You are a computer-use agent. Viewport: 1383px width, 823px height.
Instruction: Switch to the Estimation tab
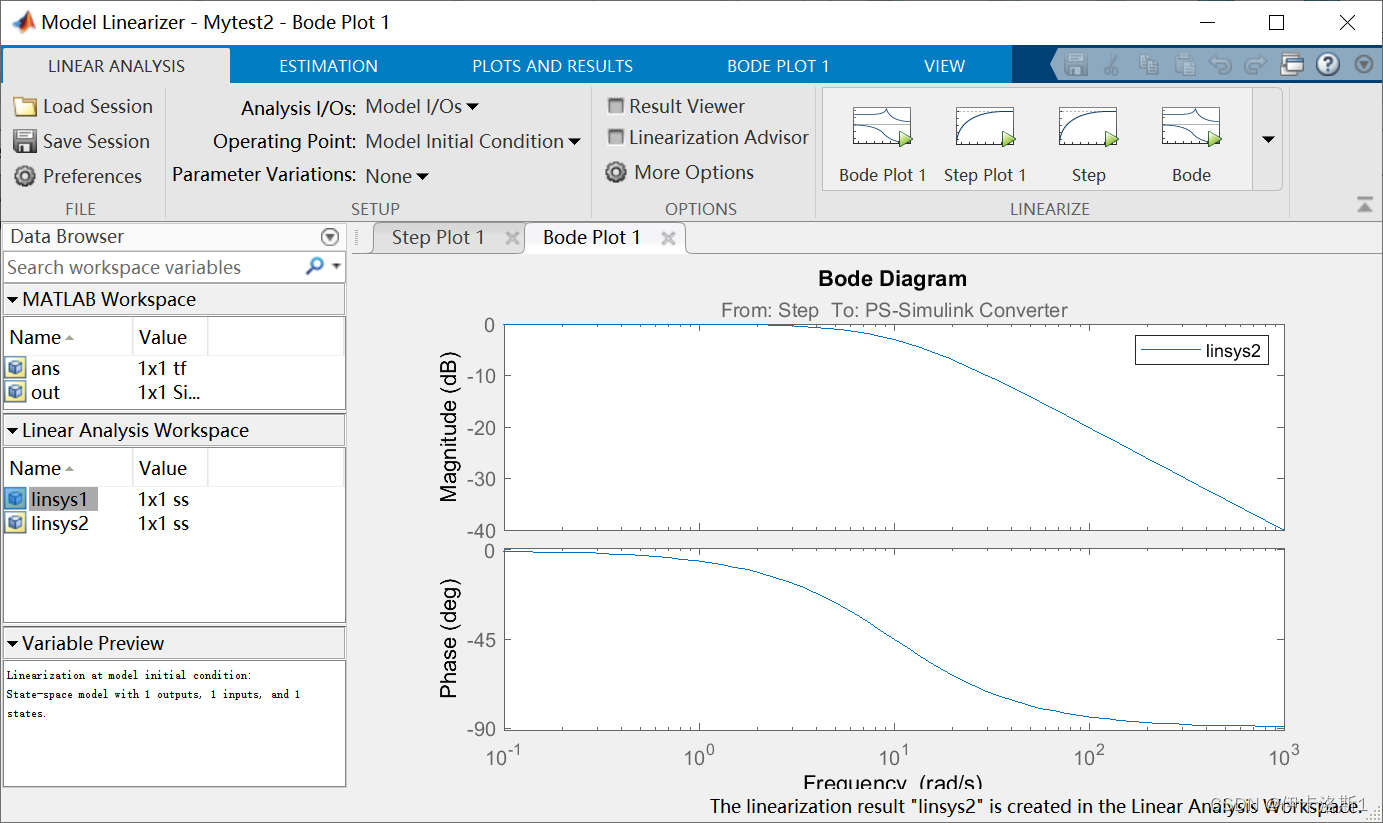click(x=328, y=66)
